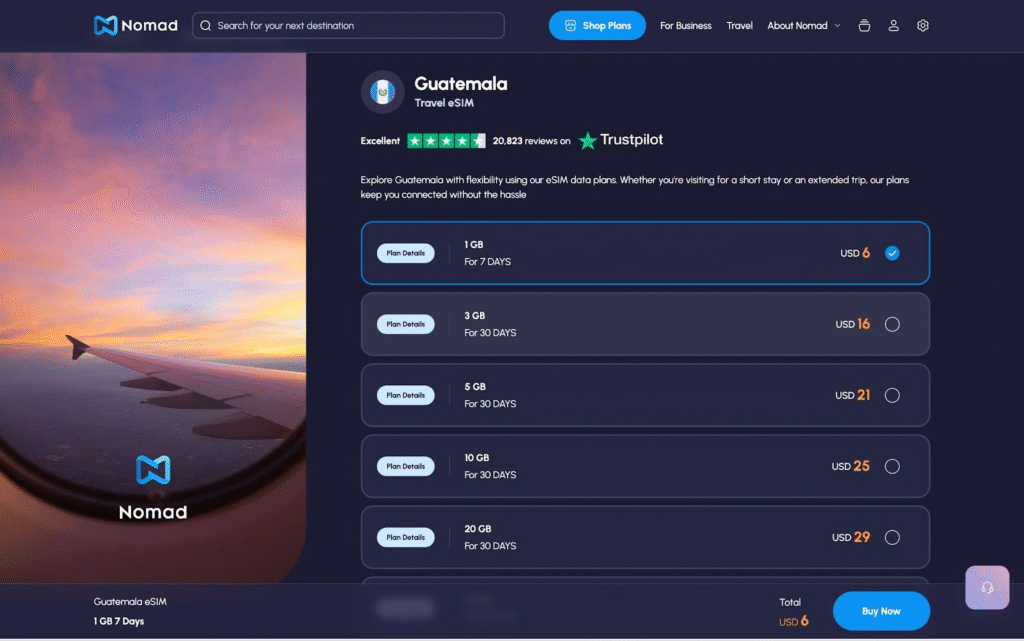Click the 3 GB For 30 DAYS text
Image resolution: width=1024 pixels, height=641 pixels.
tap(490, 324)
